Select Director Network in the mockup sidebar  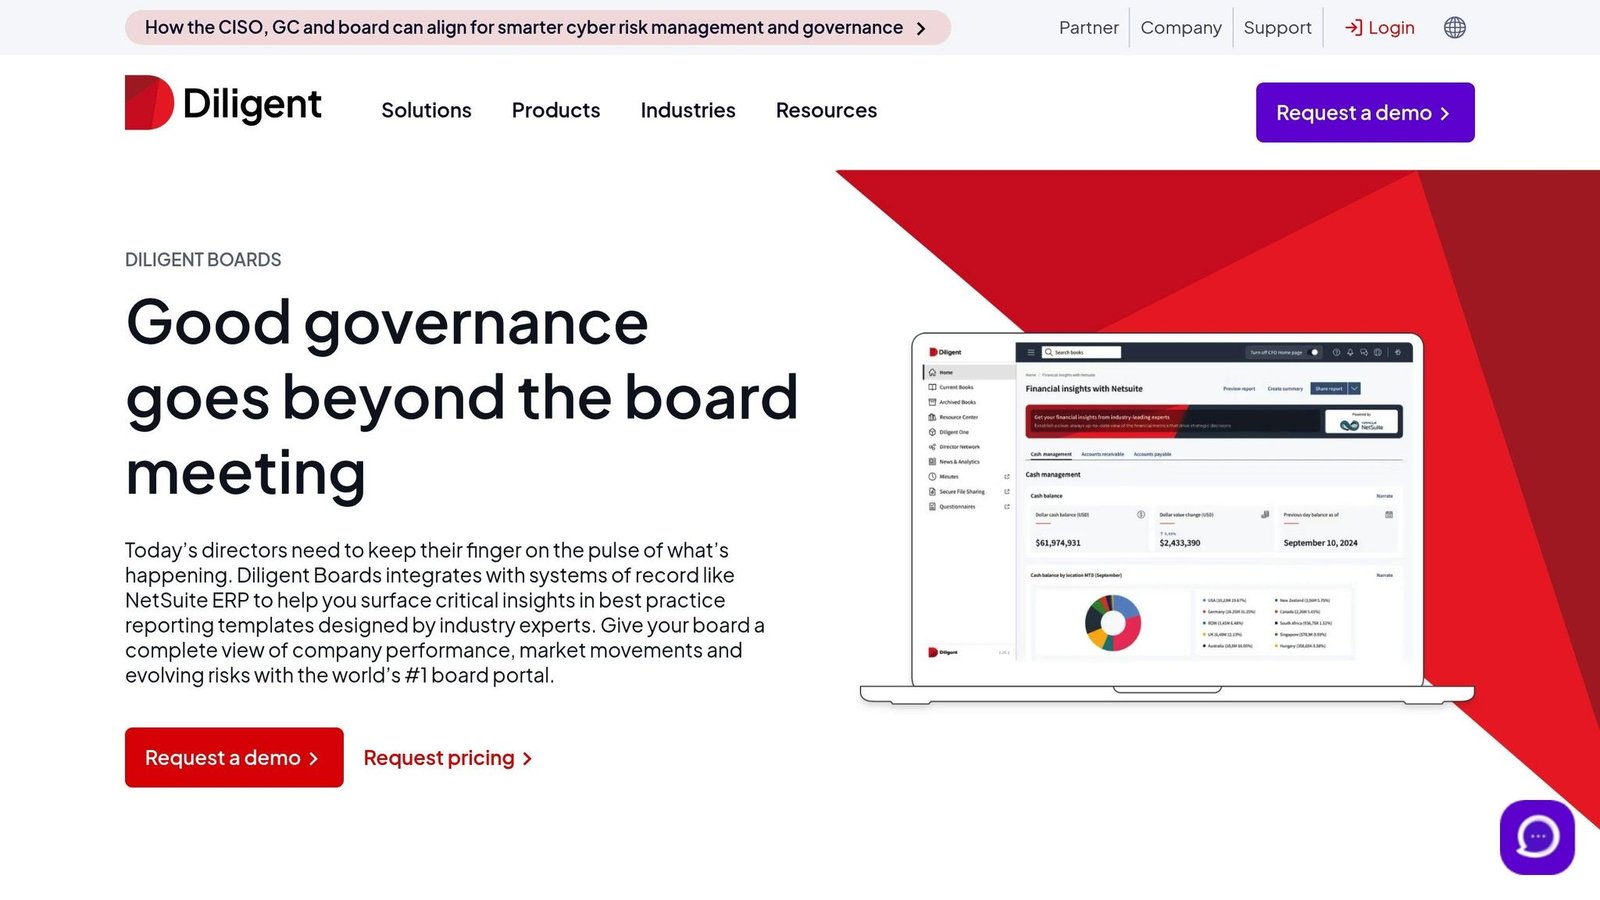tap(953, 447)
